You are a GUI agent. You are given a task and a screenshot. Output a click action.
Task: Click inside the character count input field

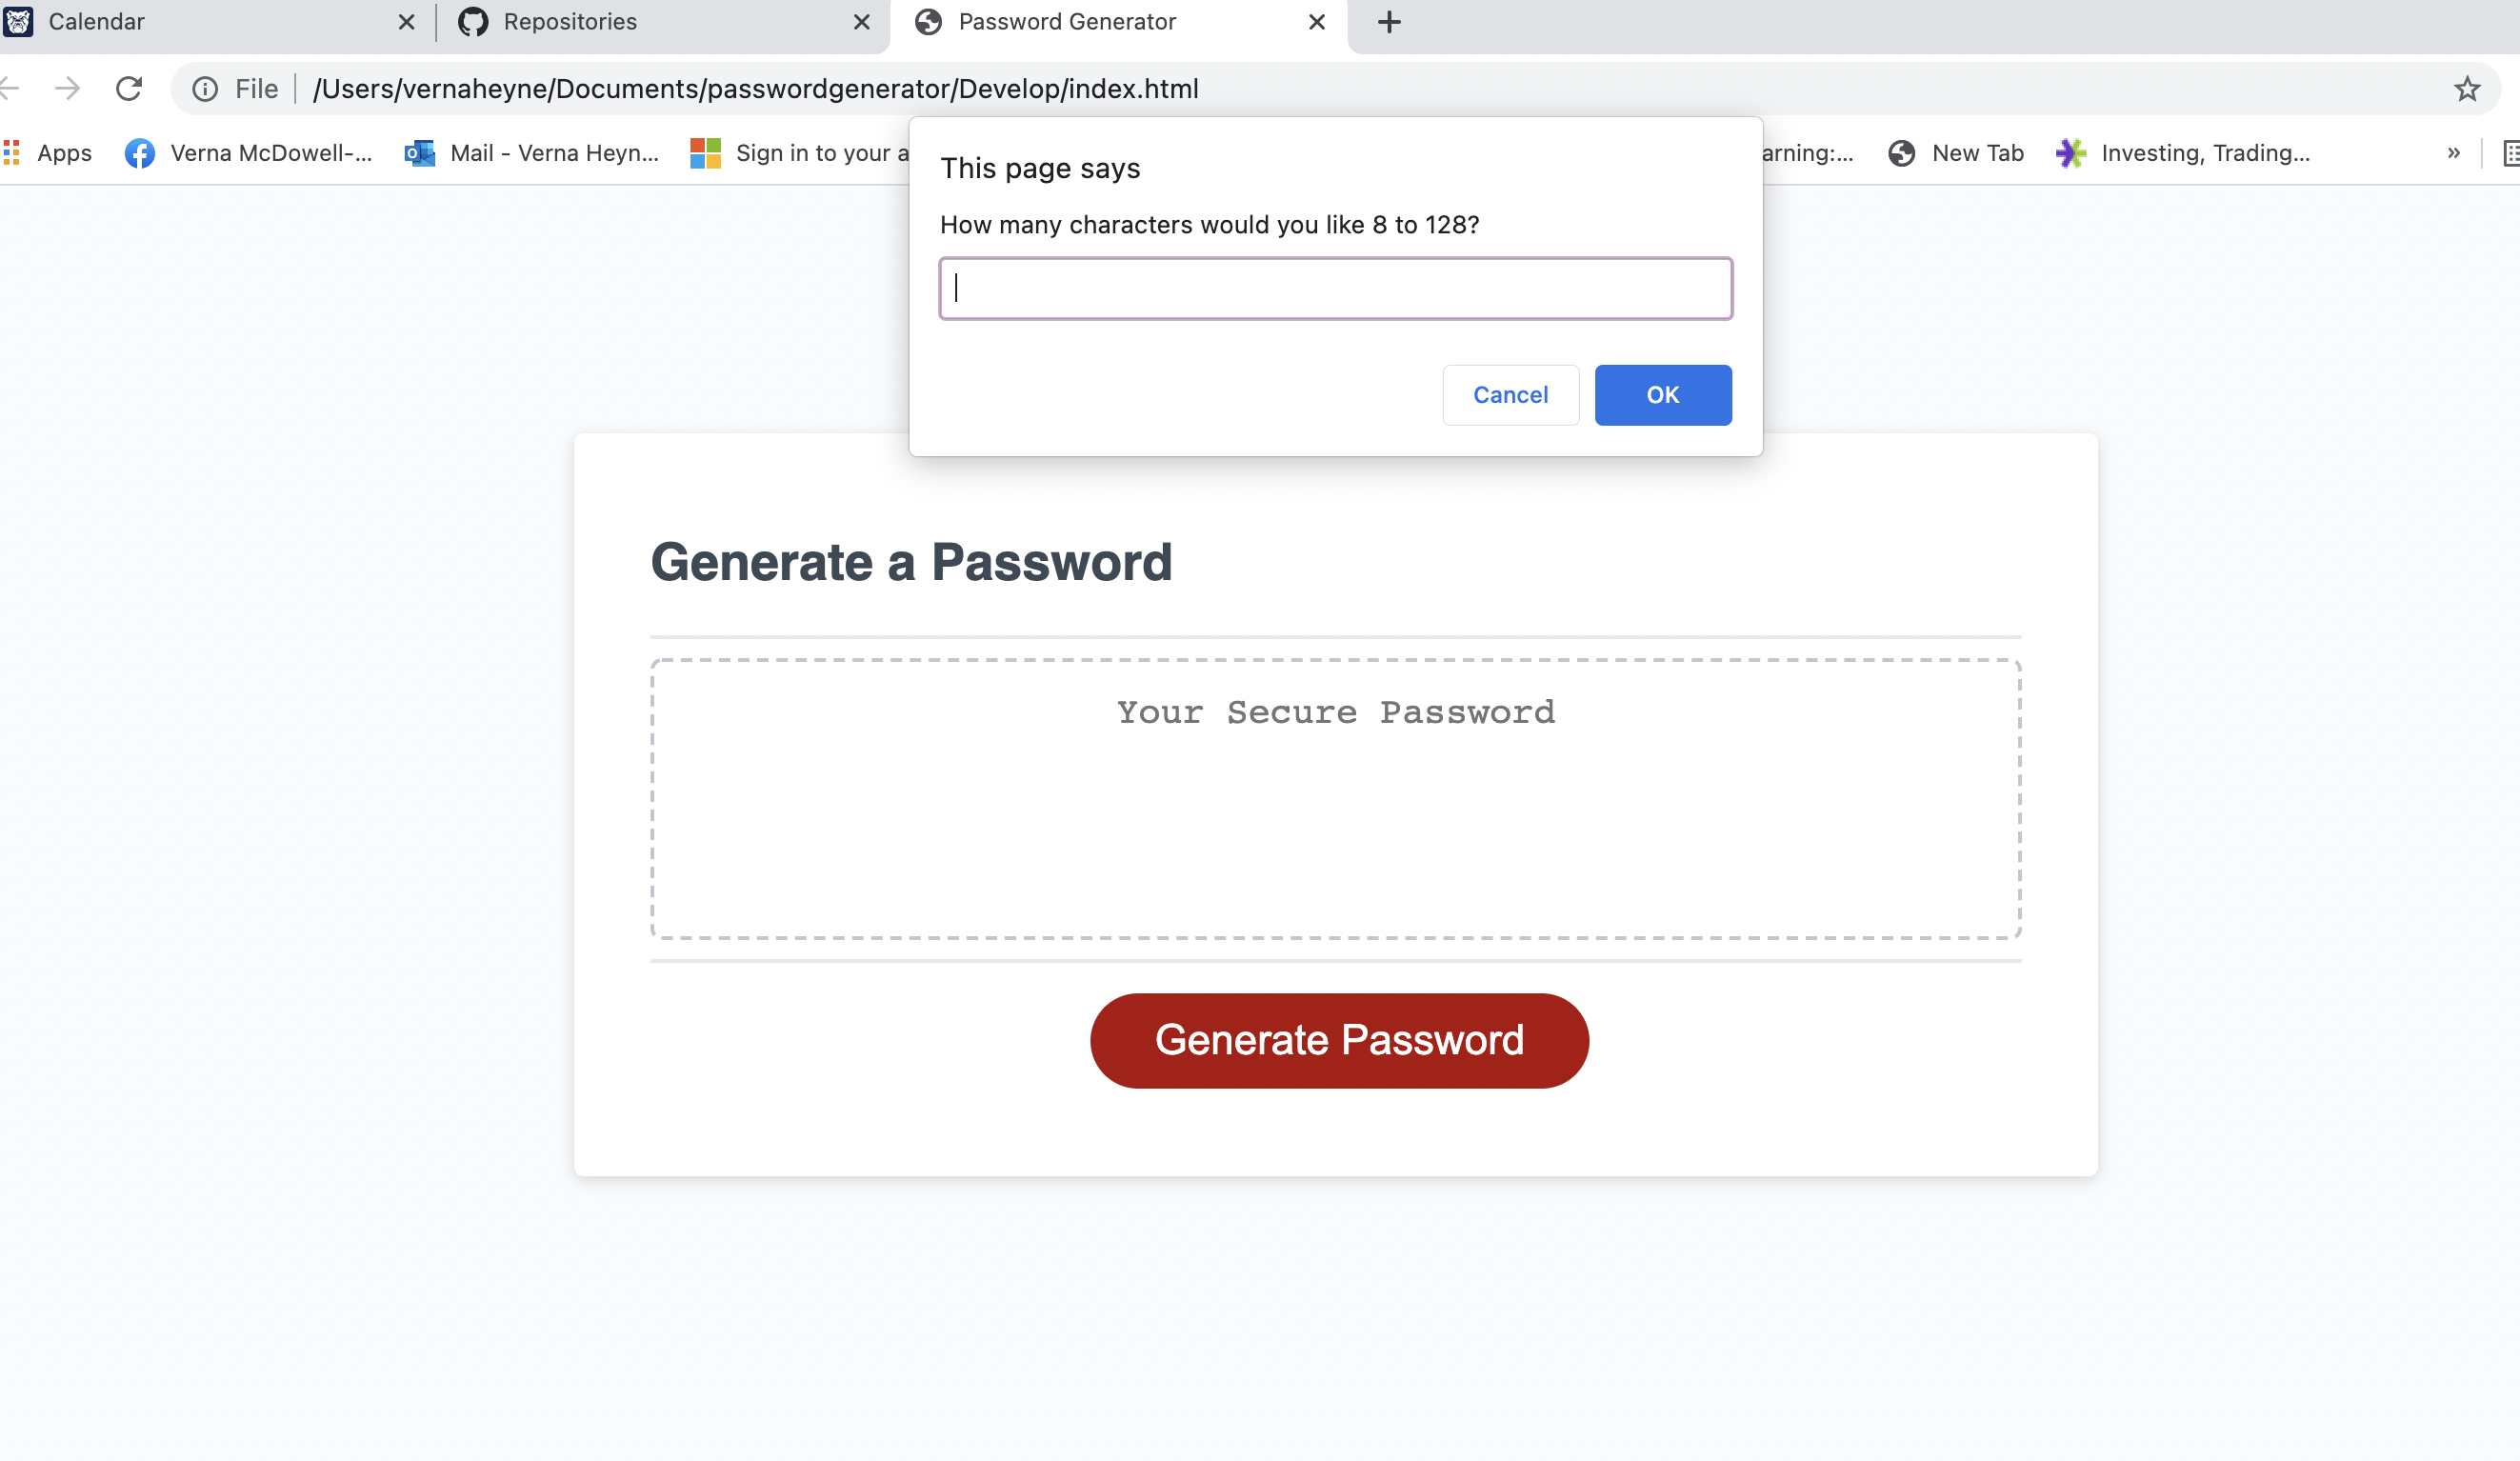(1336, 288)
